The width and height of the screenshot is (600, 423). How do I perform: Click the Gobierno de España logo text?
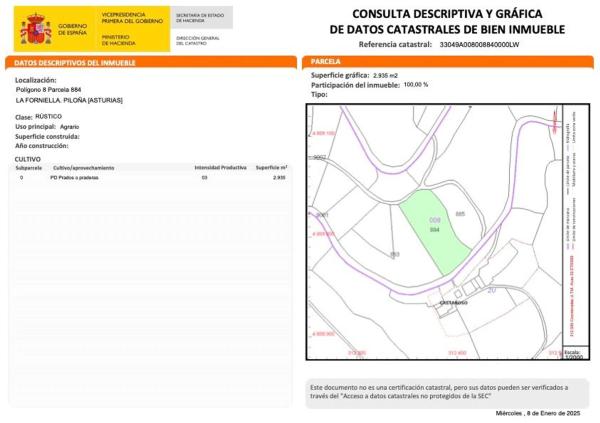tap(72, 26)
